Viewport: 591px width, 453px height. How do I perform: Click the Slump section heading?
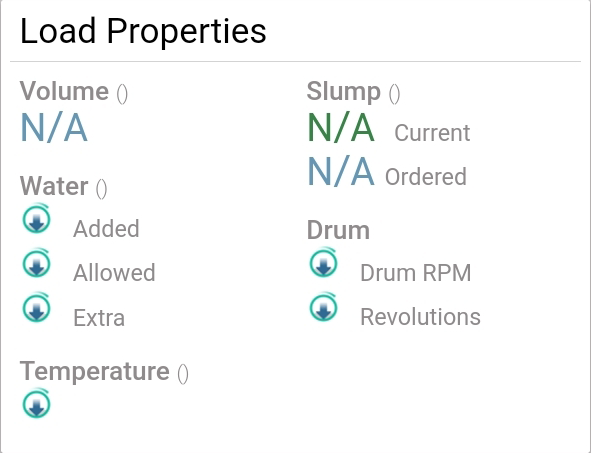coord(344,92)
